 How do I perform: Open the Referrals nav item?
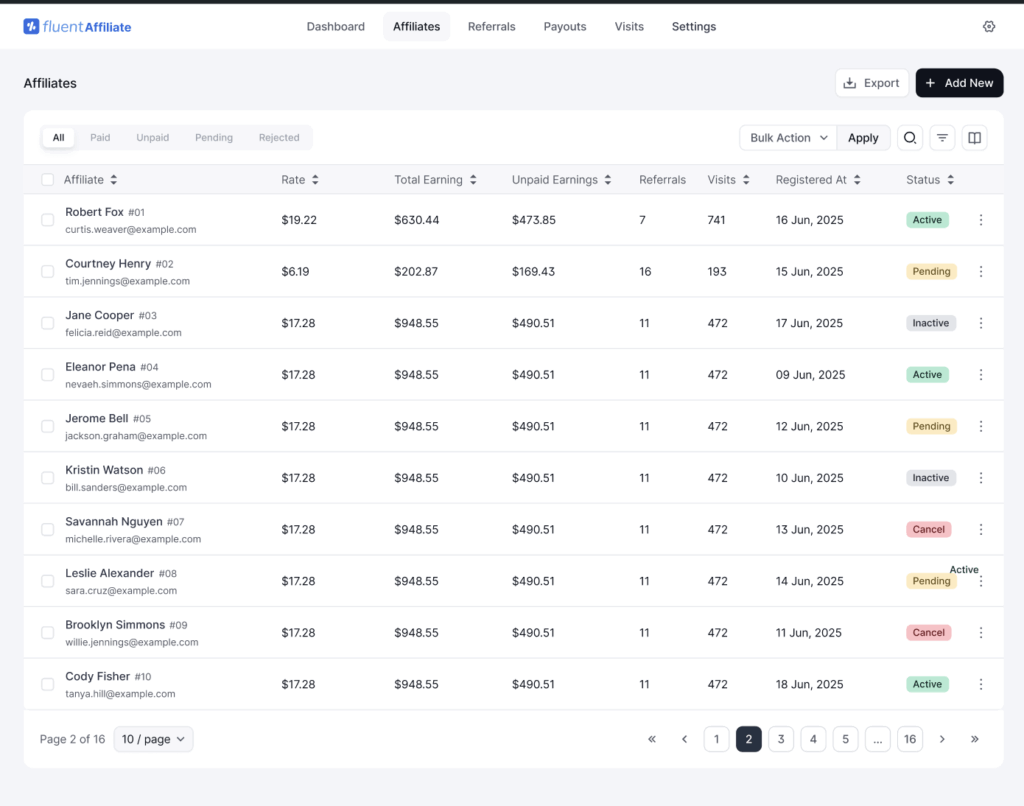(492, 27)
